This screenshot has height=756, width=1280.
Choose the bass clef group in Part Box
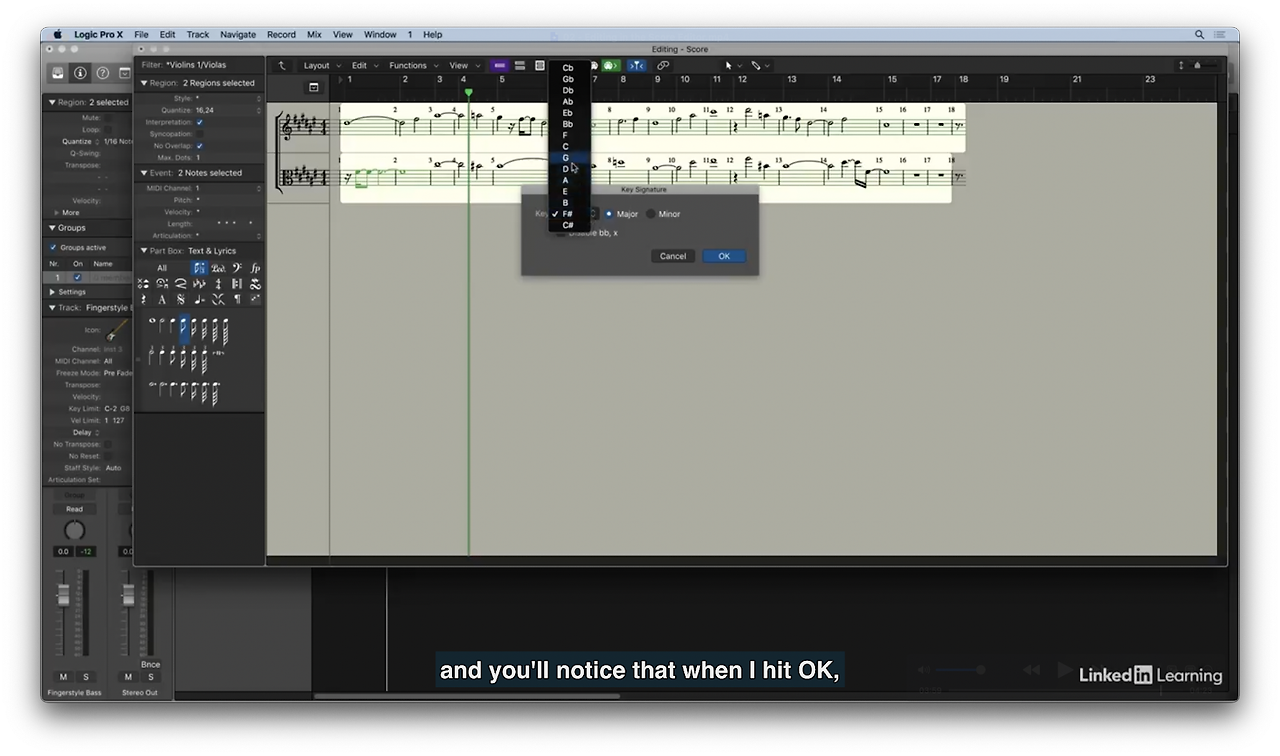[x=237, y=268]
